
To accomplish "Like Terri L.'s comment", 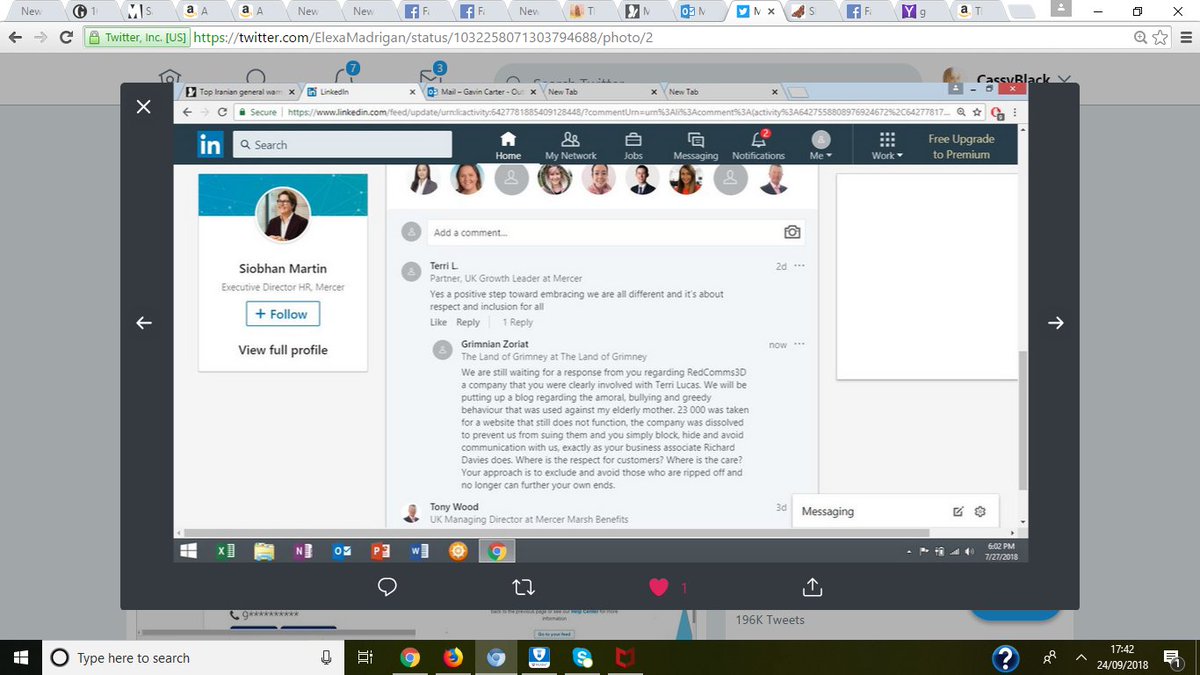I will click(x=438, y=323).
